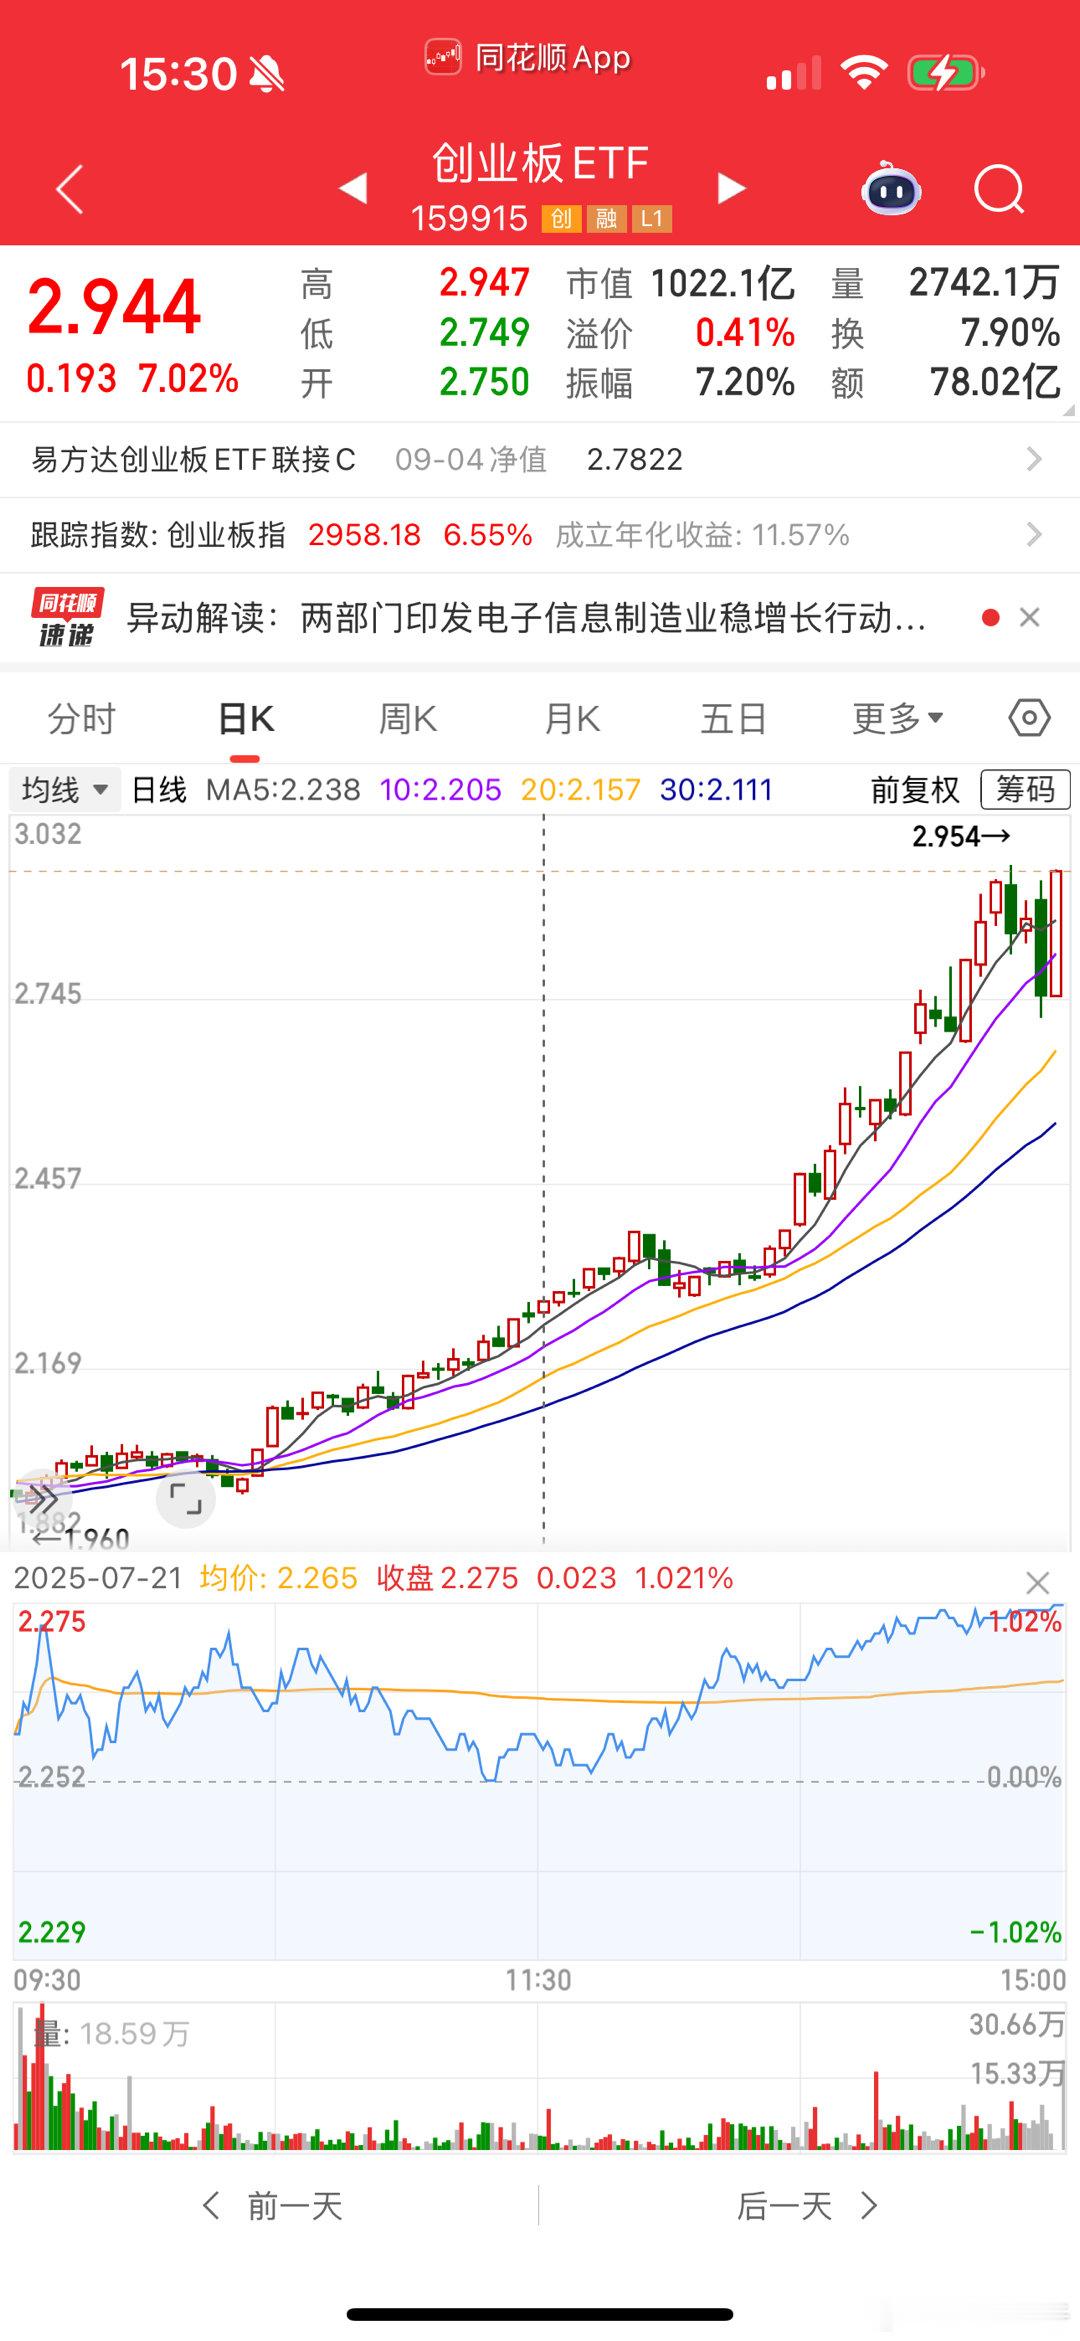Image resolution: width=1080 pixels, height=2341 pixels.
Task: Select the 分时 tab
Action: pos(82,718)
